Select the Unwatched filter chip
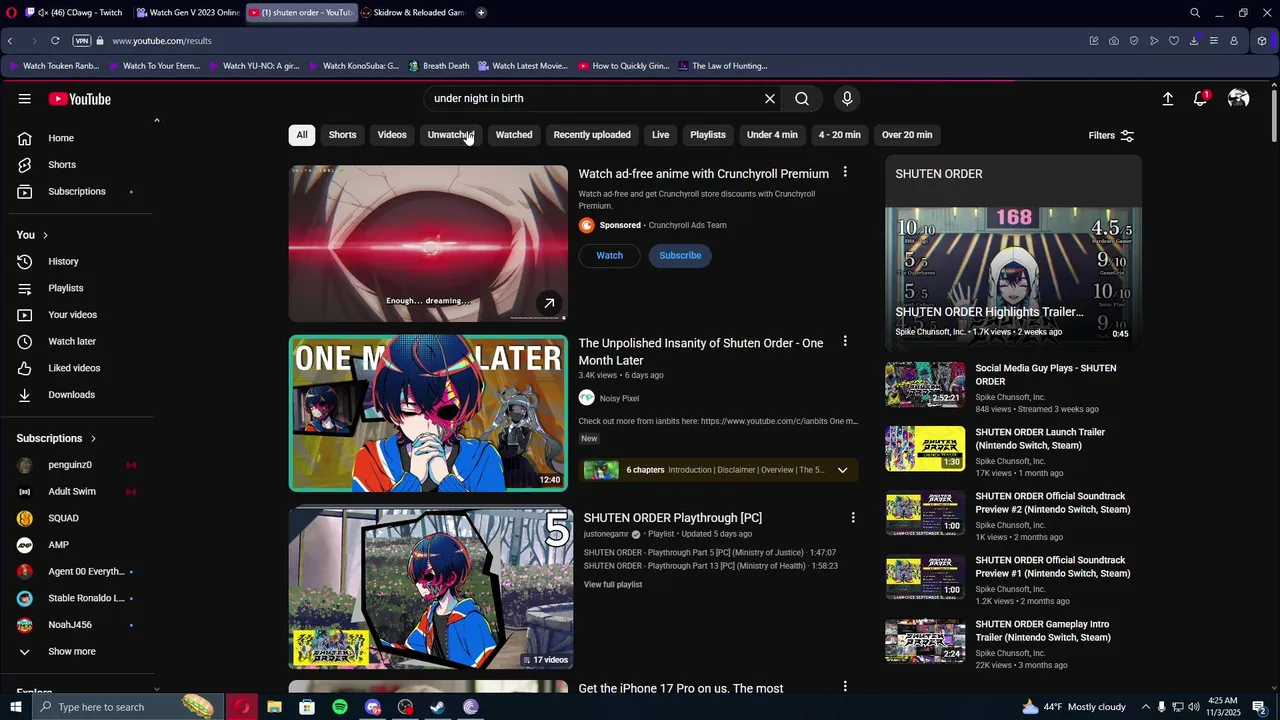This screenshot has width=1280, height=720. (x=451, y=135)
